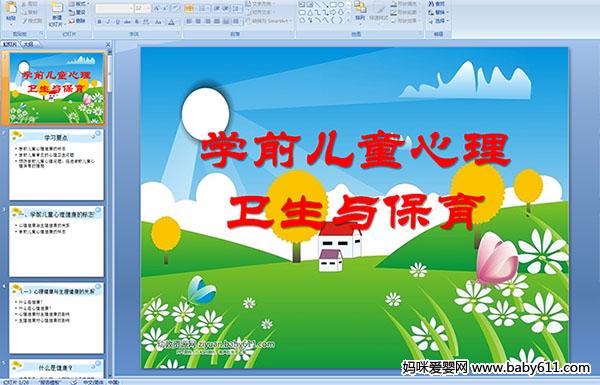600x385 pixels.
Task: Expand the Layout (版式) dropdown
Action: pyautogui.click(x=79, y=4)
